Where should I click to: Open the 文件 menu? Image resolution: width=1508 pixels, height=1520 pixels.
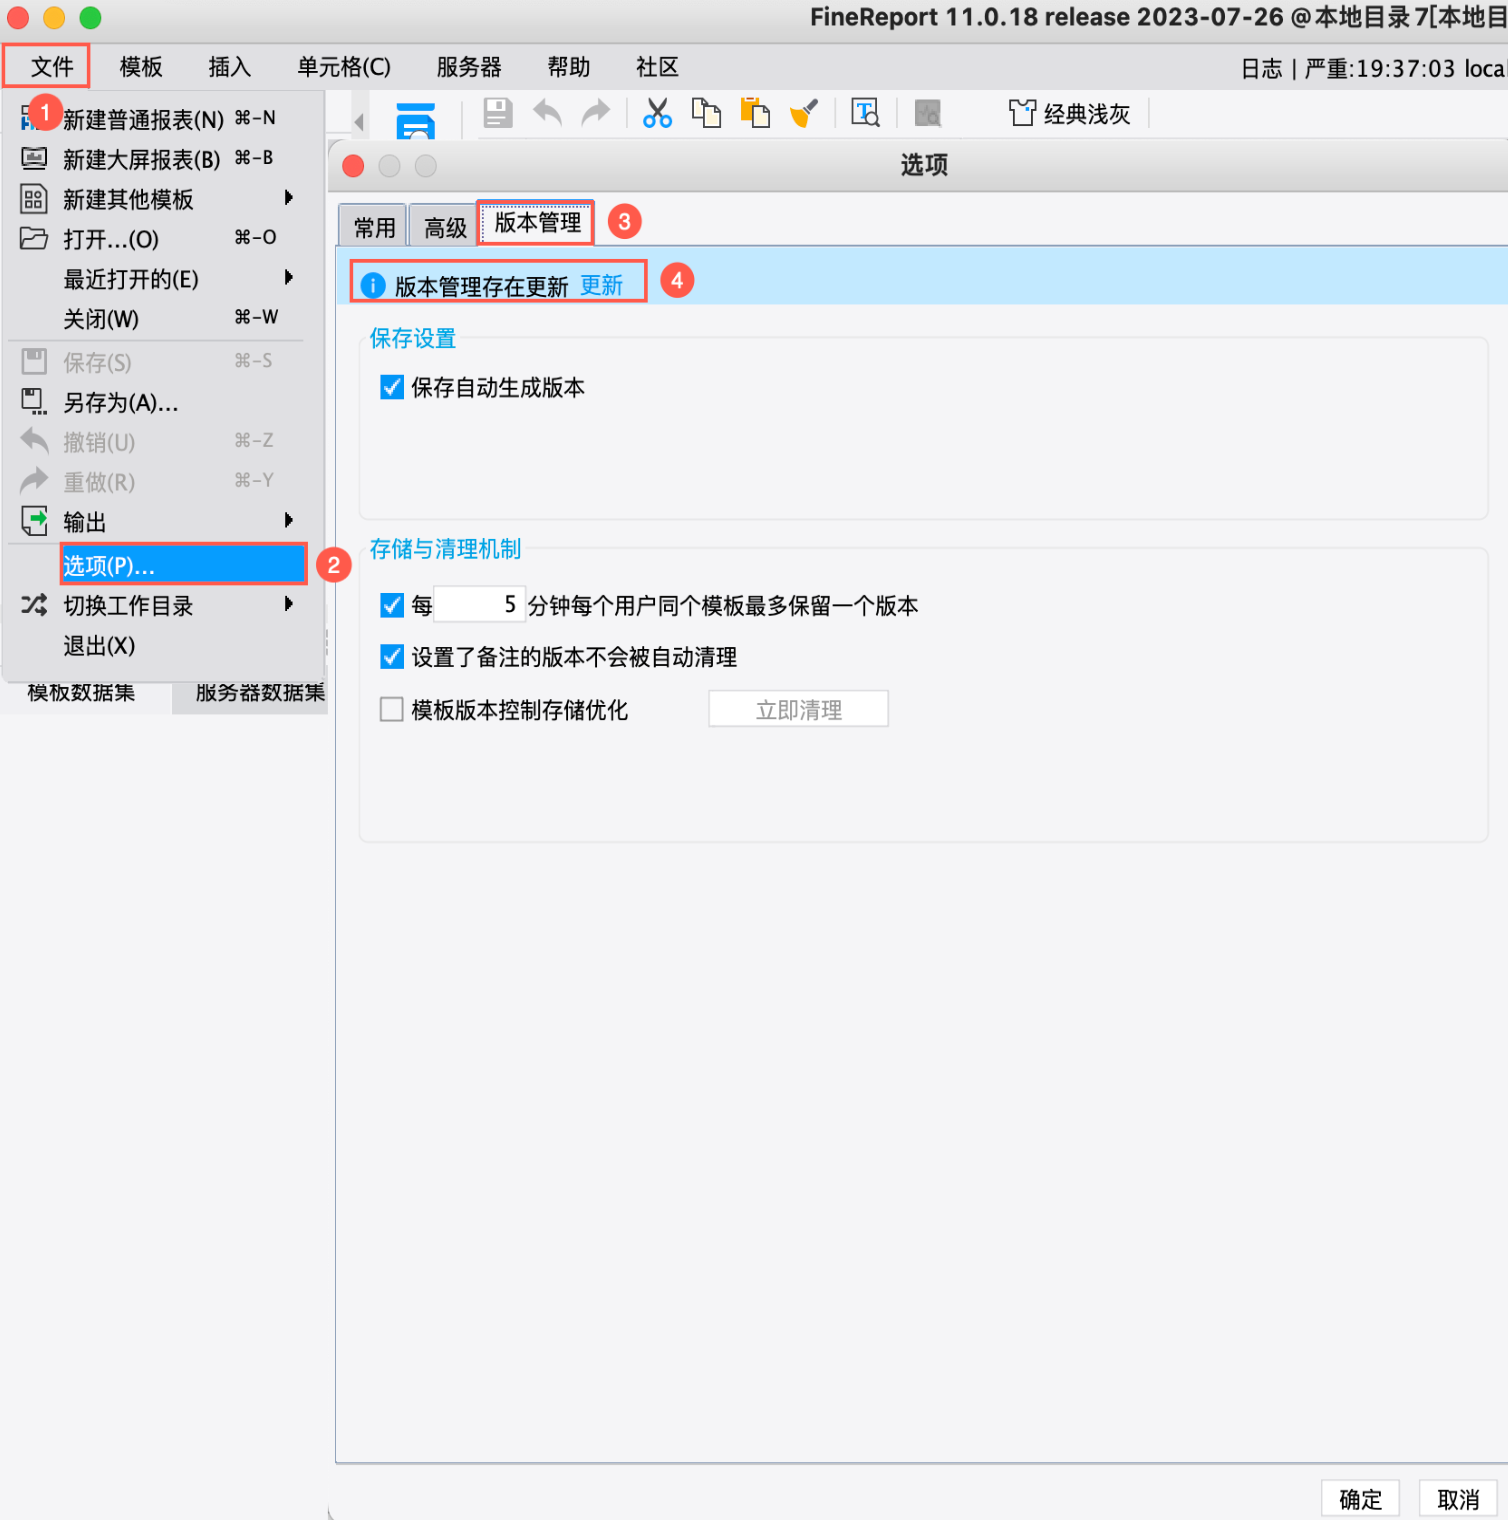[52, 67]
